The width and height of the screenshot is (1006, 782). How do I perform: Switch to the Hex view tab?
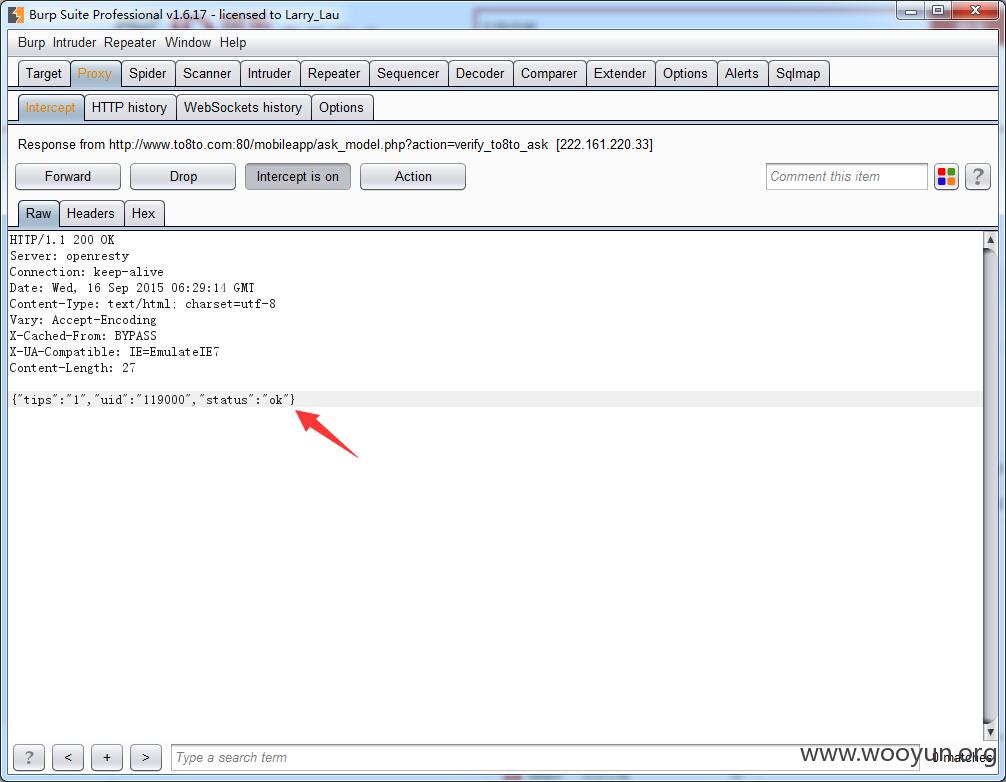click(144, 214)
